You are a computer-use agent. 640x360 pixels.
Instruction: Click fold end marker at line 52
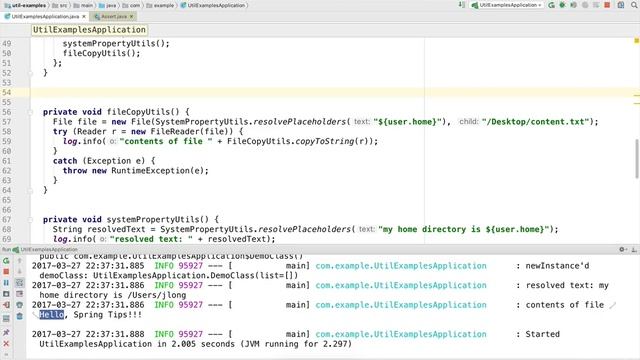(31, 73)
